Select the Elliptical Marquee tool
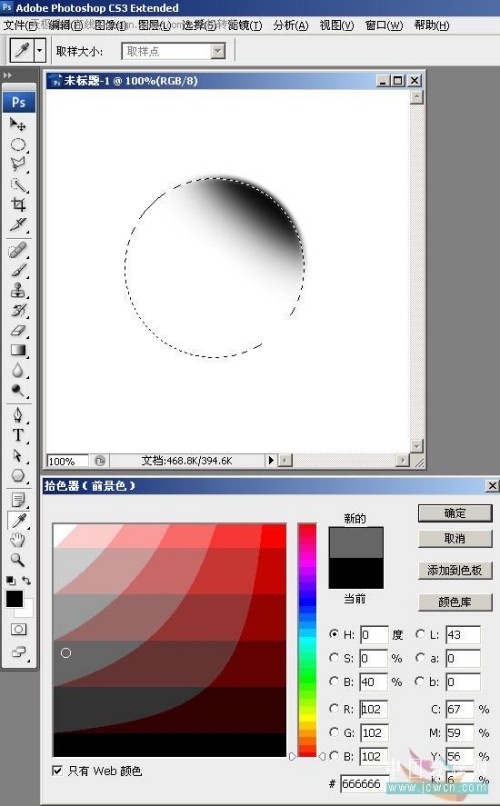 18,144
